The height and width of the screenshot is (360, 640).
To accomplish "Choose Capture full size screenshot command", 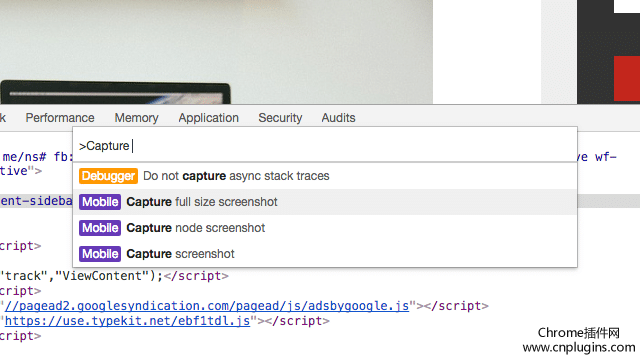I will 325,202.
